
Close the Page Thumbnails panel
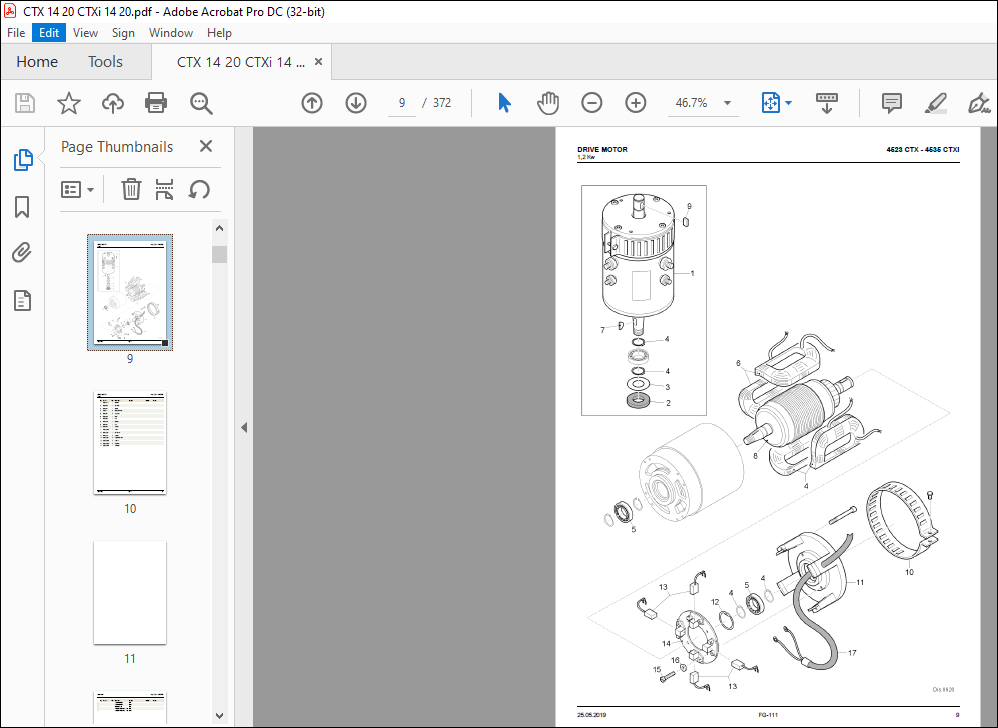206,146
